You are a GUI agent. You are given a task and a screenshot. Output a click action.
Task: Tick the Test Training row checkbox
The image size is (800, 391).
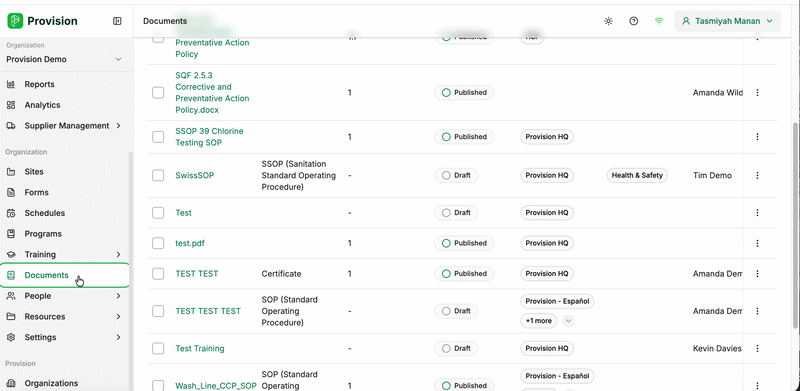point(158,349)
